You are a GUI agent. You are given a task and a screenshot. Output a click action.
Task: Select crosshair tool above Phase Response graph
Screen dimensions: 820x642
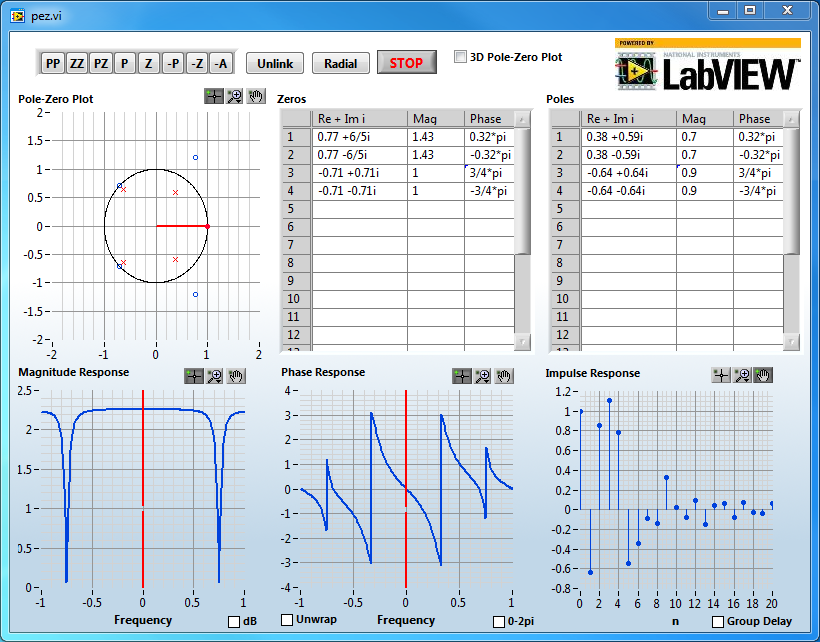coord(462,376)
